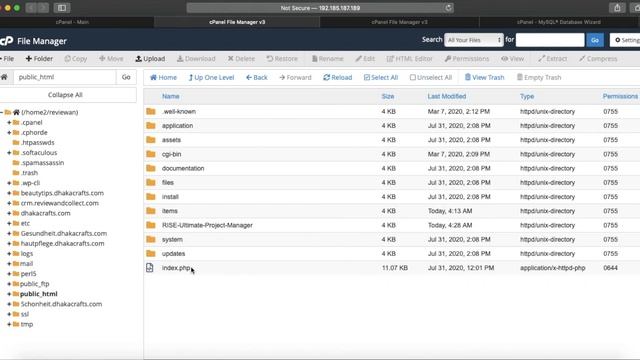Image resolution: width=640 pixels, height=360 pixels.
Task: Click the Delete toolbar button
Action: click(241, 59)
